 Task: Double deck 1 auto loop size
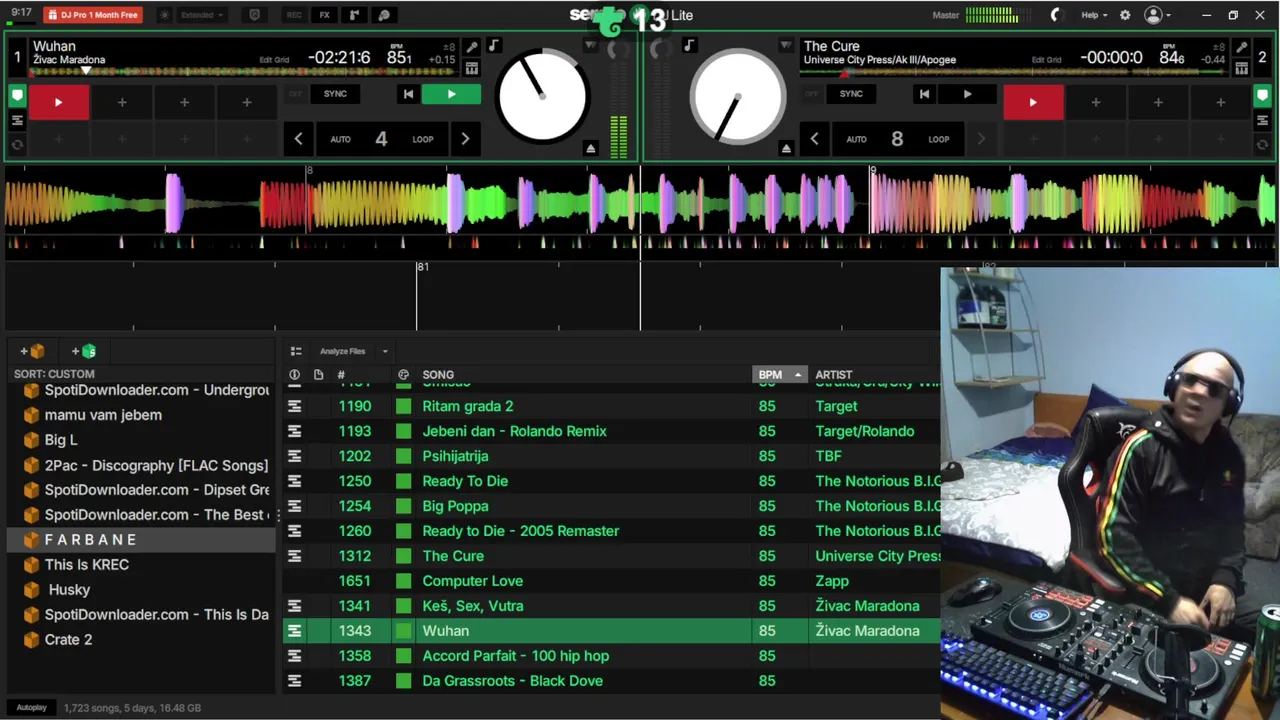465,139
